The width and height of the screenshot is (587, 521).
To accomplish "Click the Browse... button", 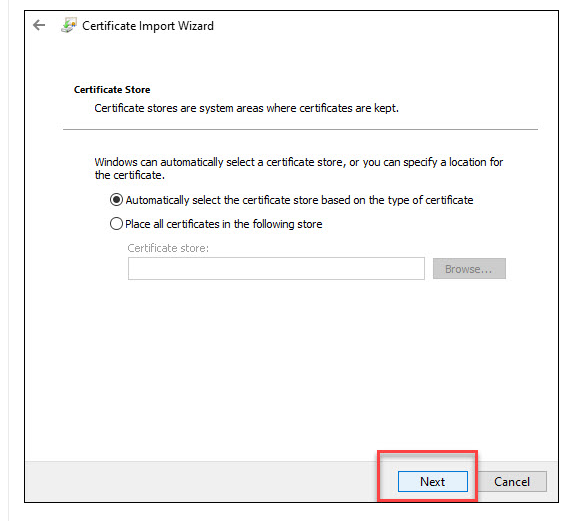I will [x=469, y=268].
